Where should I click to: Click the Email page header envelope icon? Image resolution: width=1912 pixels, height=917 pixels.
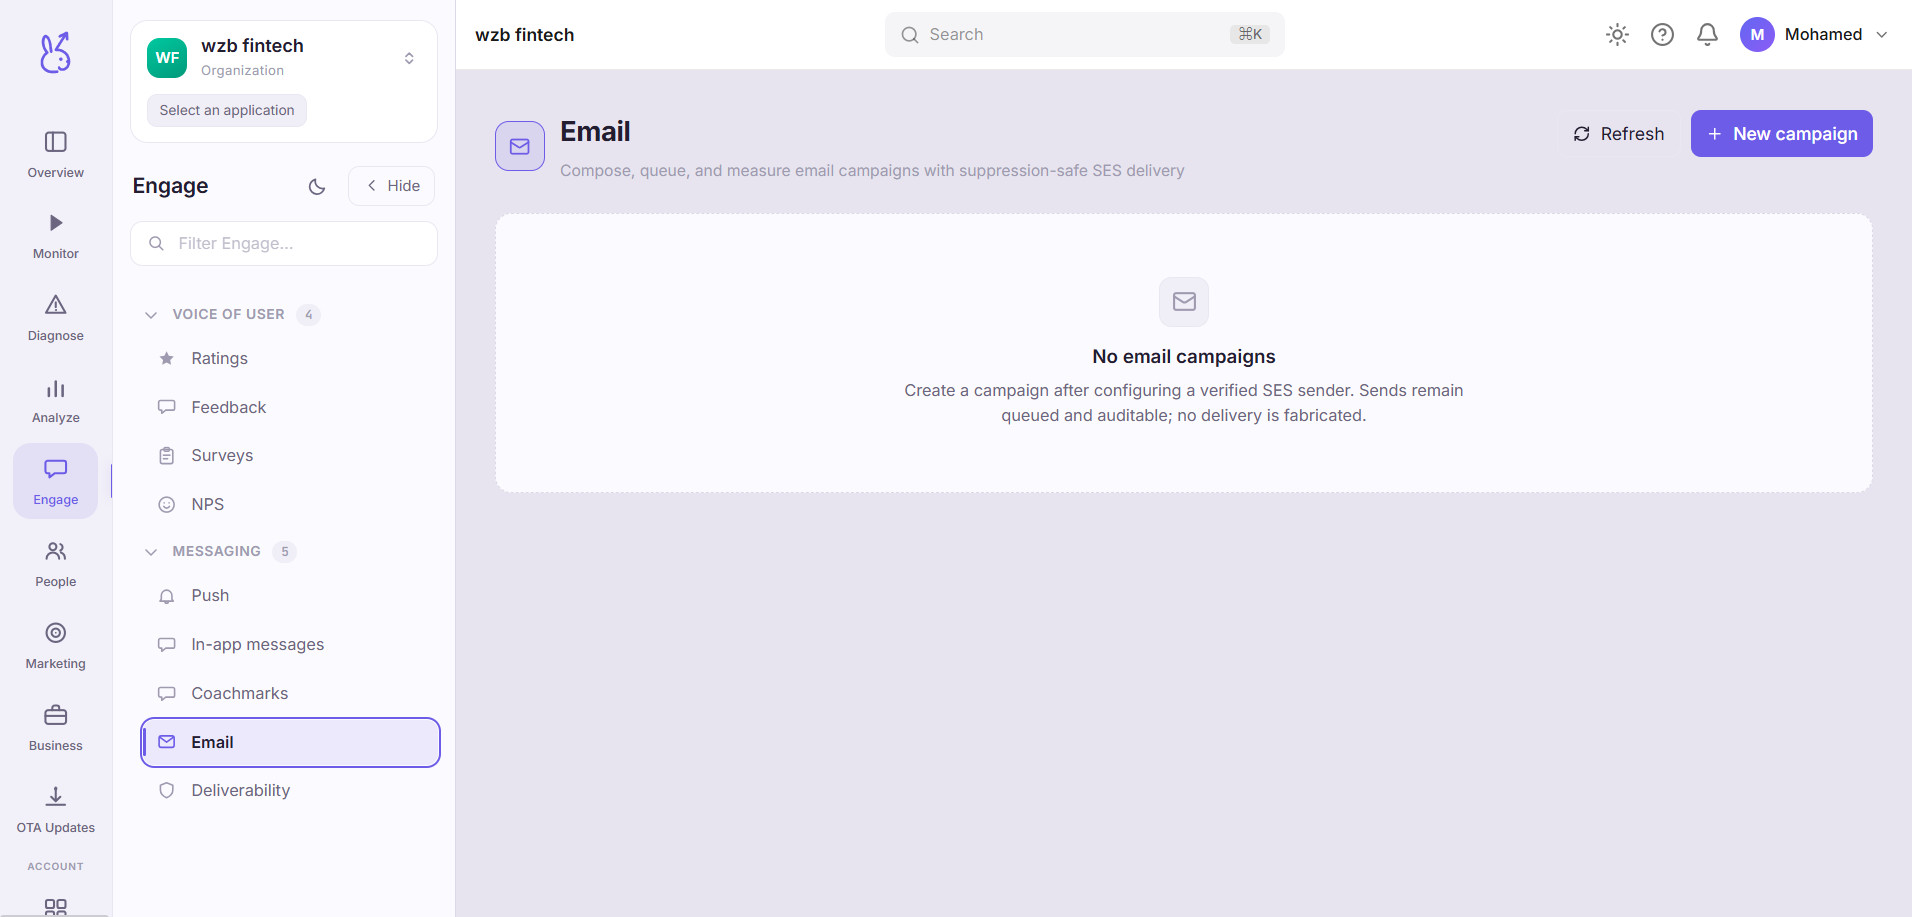point(520,146)
